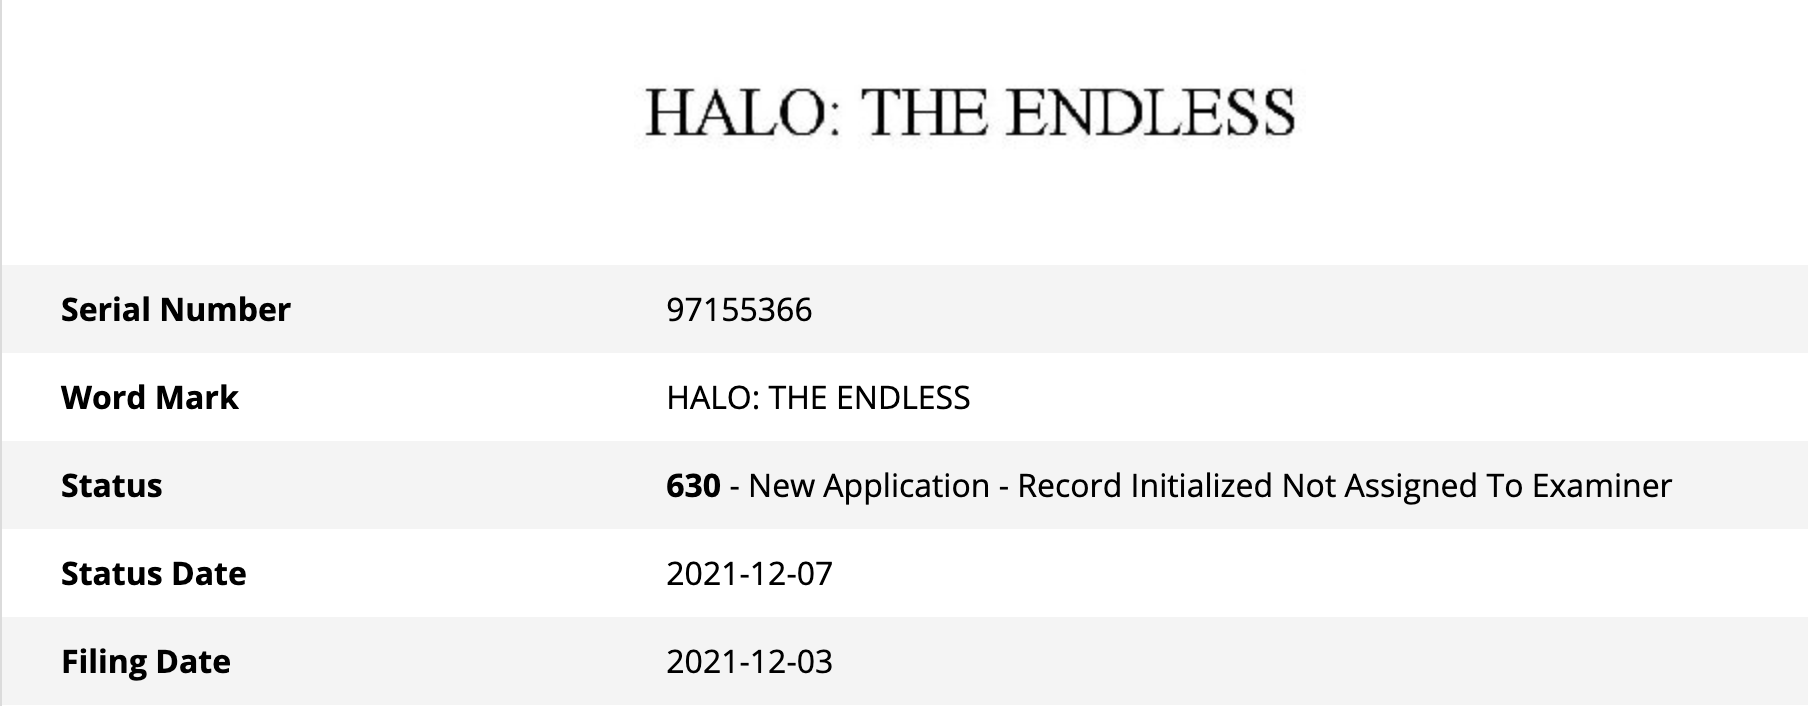The image size is (1808, 706).
Task: Select the Filing Date label
Action: pyautogui.click(x=145, y=662)
